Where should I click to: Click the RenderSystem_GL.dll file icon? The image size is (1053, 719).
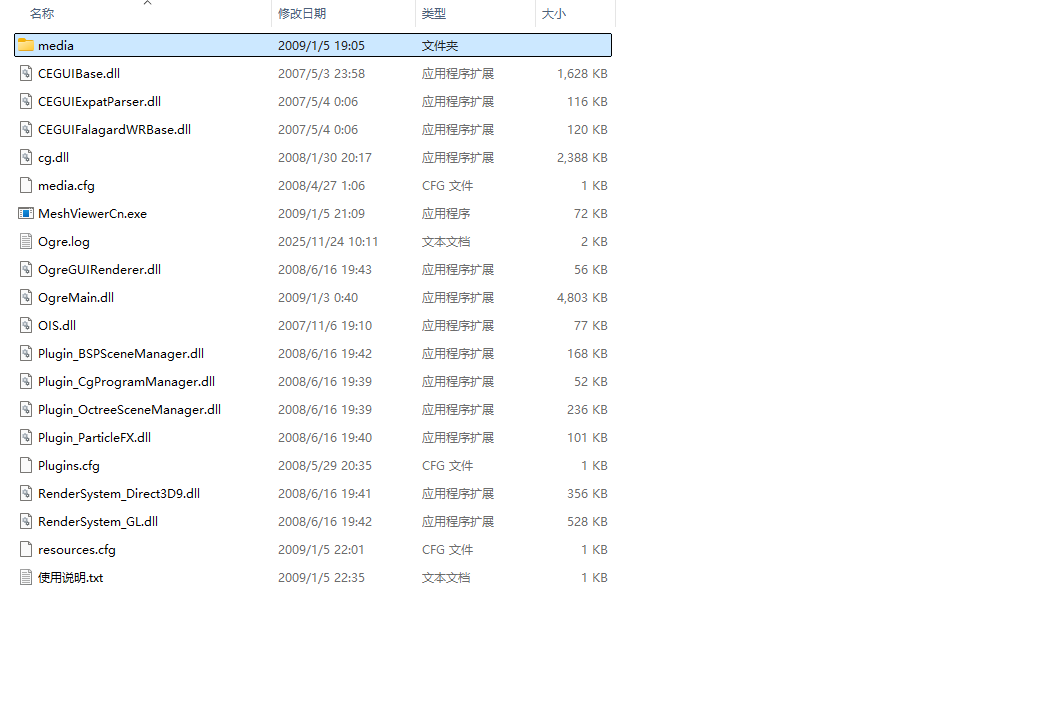click(x=26, y=521)
